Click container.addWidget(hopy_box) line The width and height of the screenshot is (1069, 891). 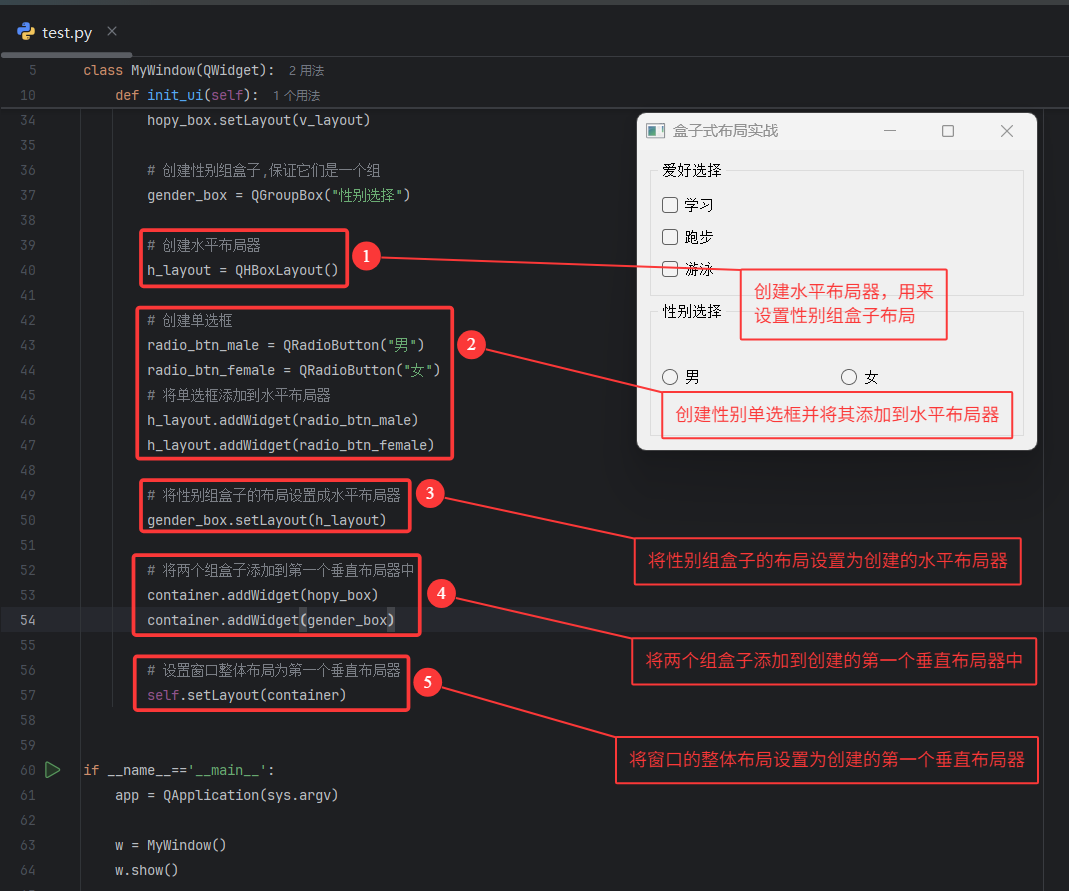tap(263, 595)
